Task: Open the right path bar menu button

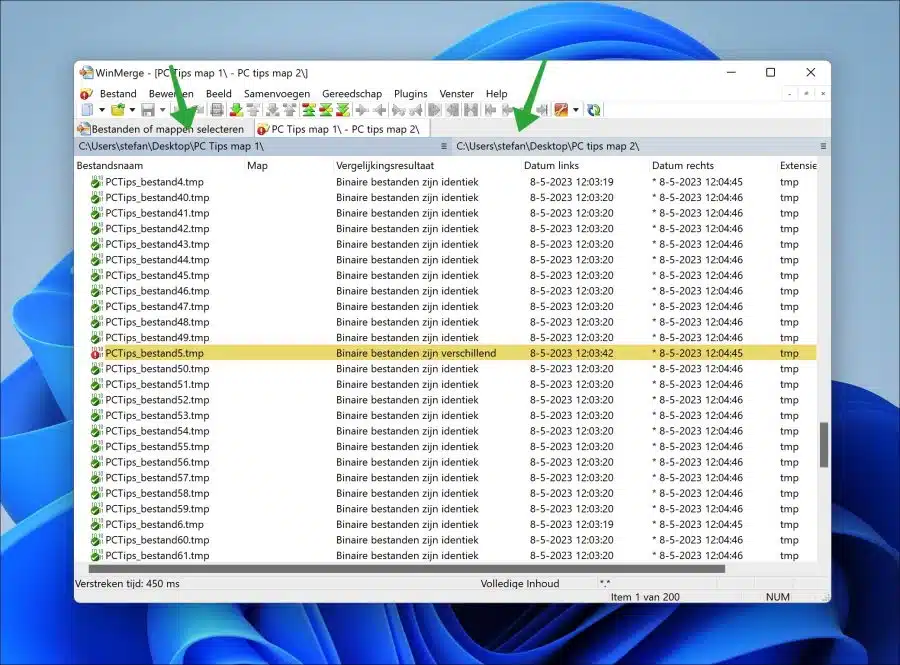Action: [x=823, y=146]
